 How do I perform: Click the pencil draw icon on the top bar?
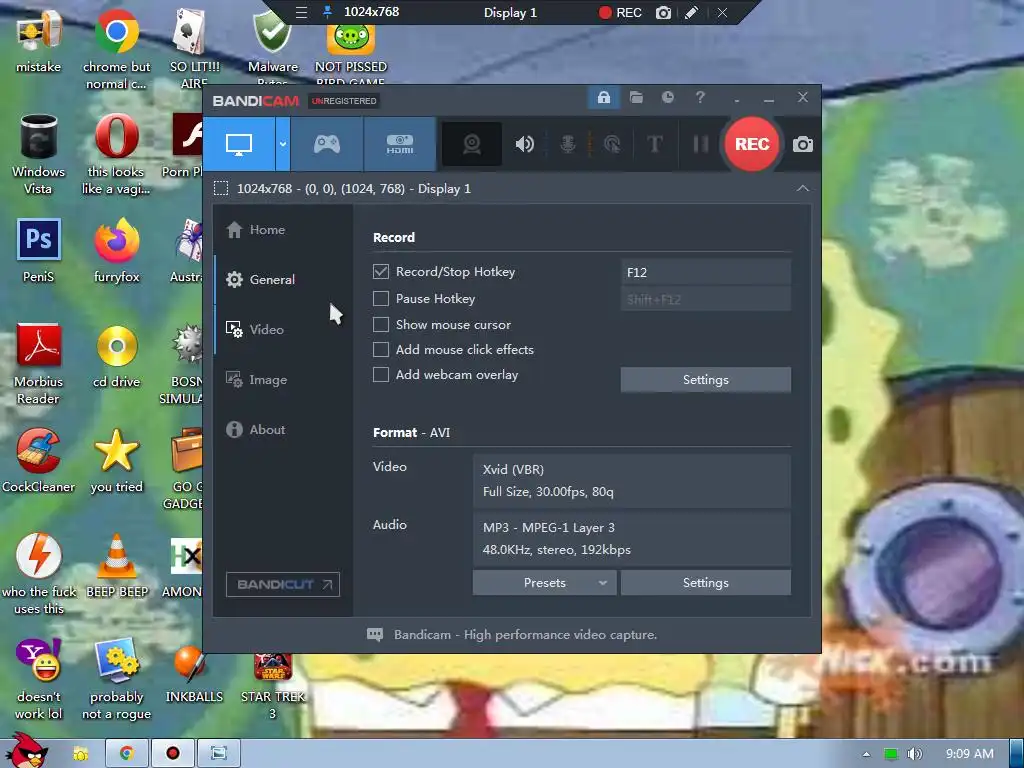(692, 12)
